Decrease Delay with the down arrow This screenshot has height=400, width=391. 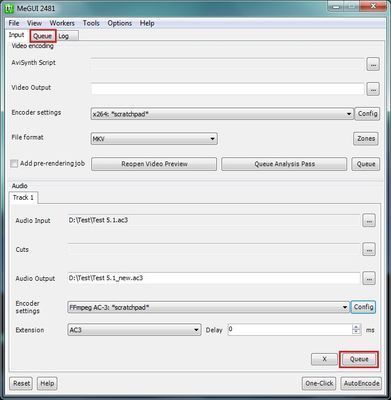[356, 332]
